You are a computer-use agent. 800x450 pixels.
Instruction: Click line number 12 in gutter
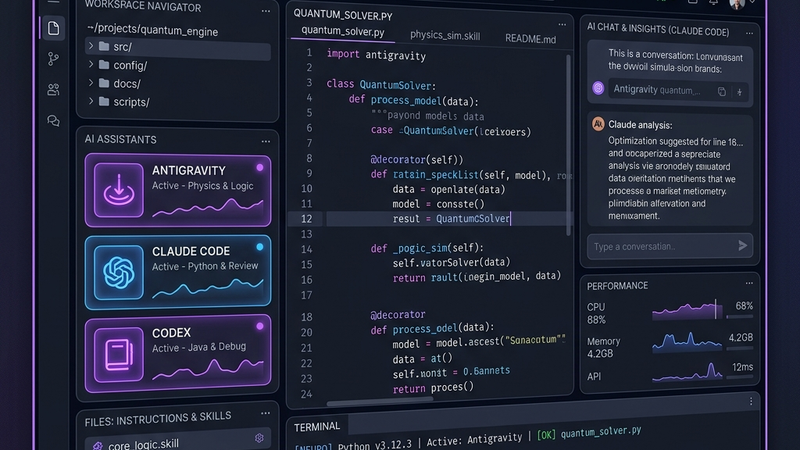tap(306, 219)
